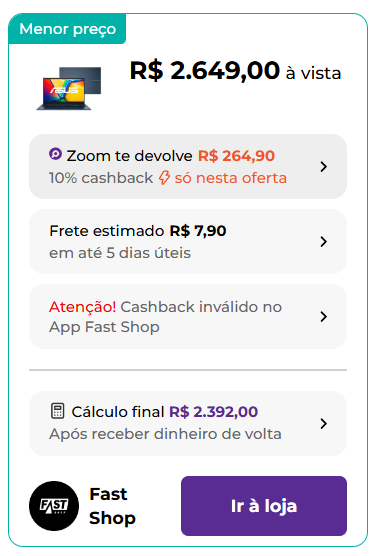
Task: Expand the Frete estimado chevron arrow
Action: click(x=323, y=241)
